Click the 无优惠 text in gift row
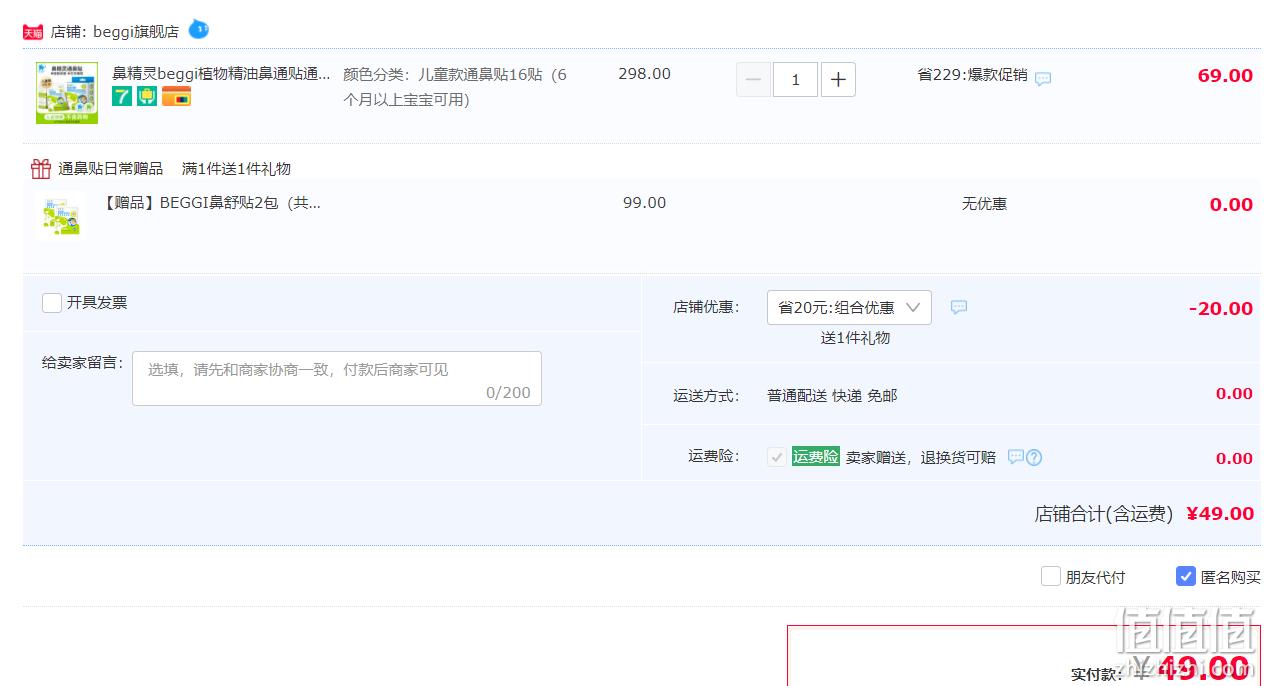1264x686 pixels. (984, 204)
